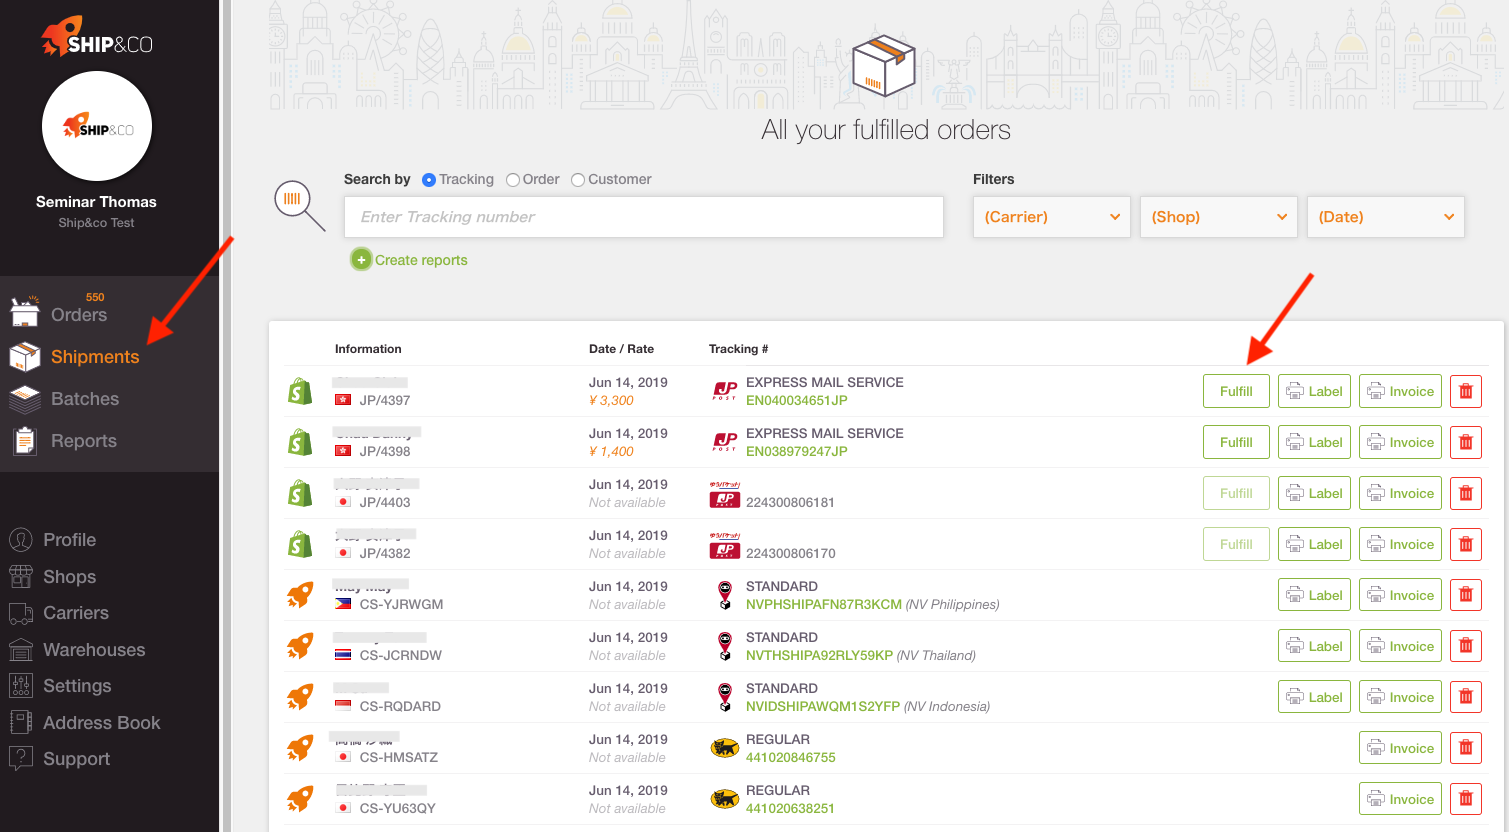Expand the Carrier filter dropdown
The height and width of the screenshot is (832, 1509).
(x=1052, y=217)
